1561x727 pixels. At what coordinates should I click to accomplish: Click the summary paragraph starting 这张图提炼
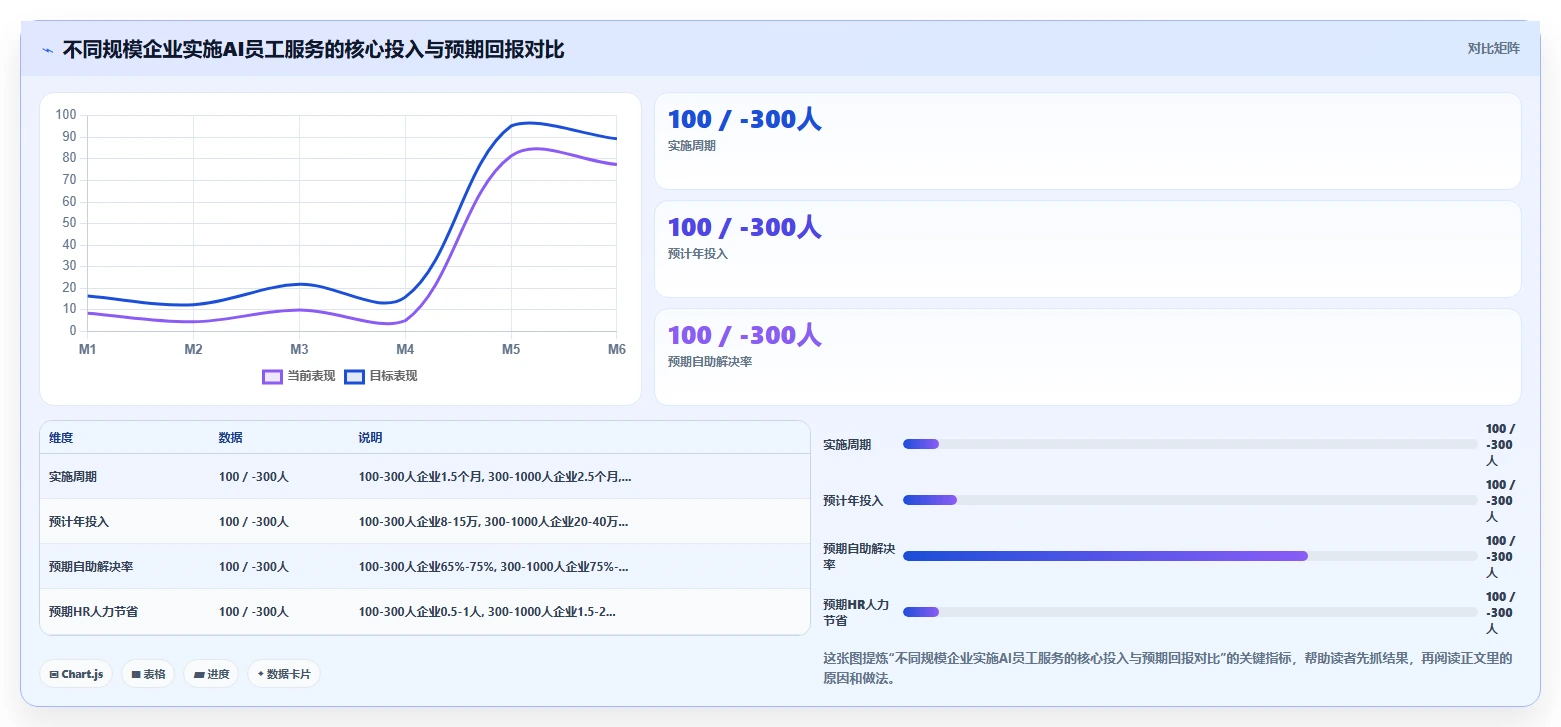pos(1167,669)
